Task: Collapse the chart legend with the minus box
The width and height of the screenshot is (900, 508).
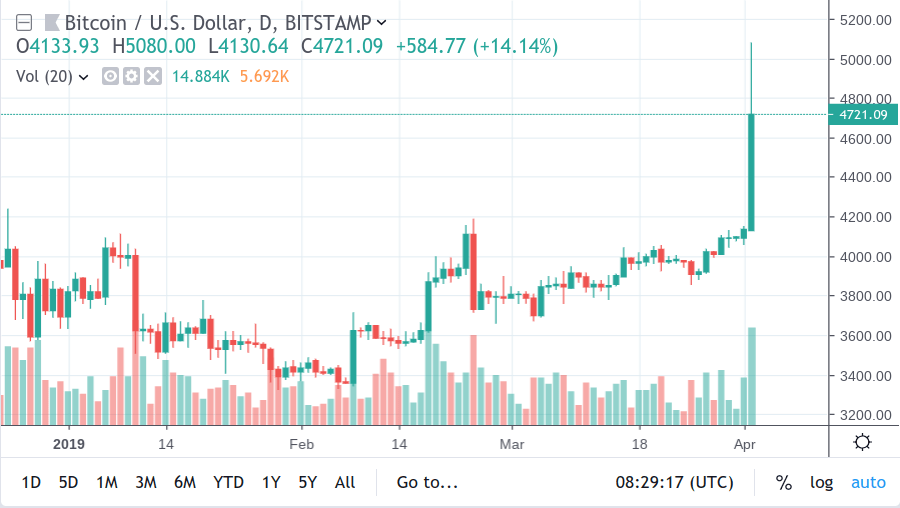Action: 23,19
